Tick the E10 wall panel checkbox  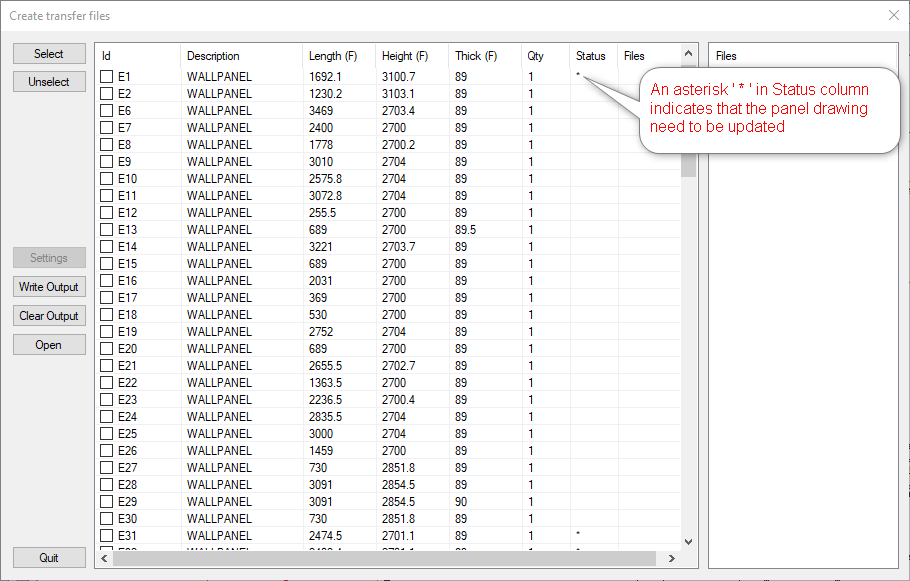click(x=107, y=179)
